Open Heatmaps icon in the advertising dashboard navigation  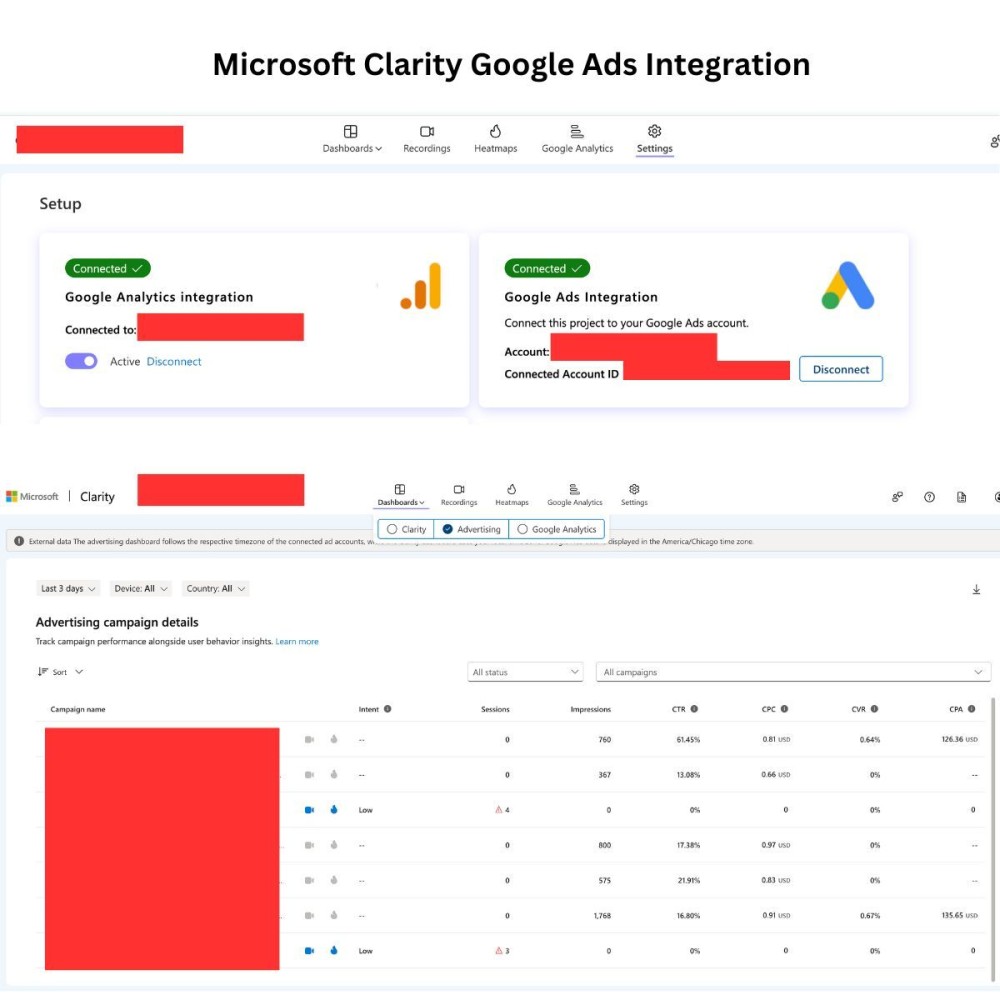tap(511, 489)
